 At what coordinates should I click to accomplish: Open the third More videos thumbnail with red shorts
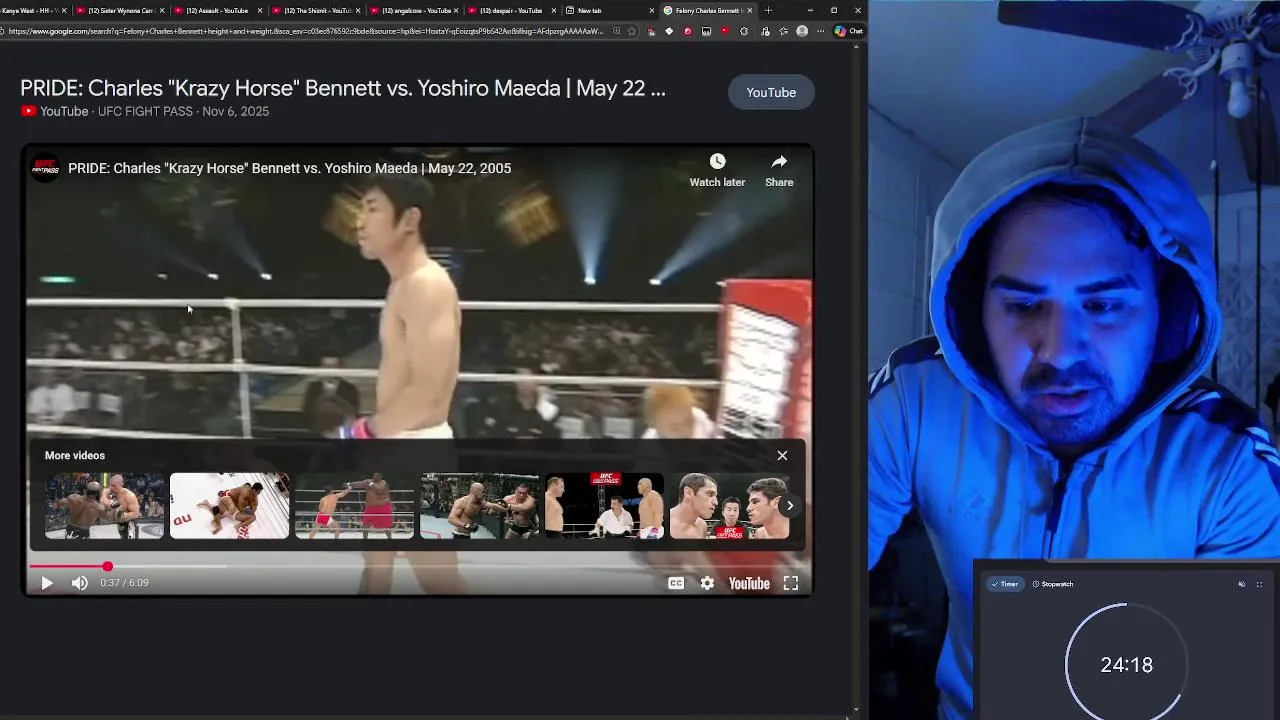point(354,505)
